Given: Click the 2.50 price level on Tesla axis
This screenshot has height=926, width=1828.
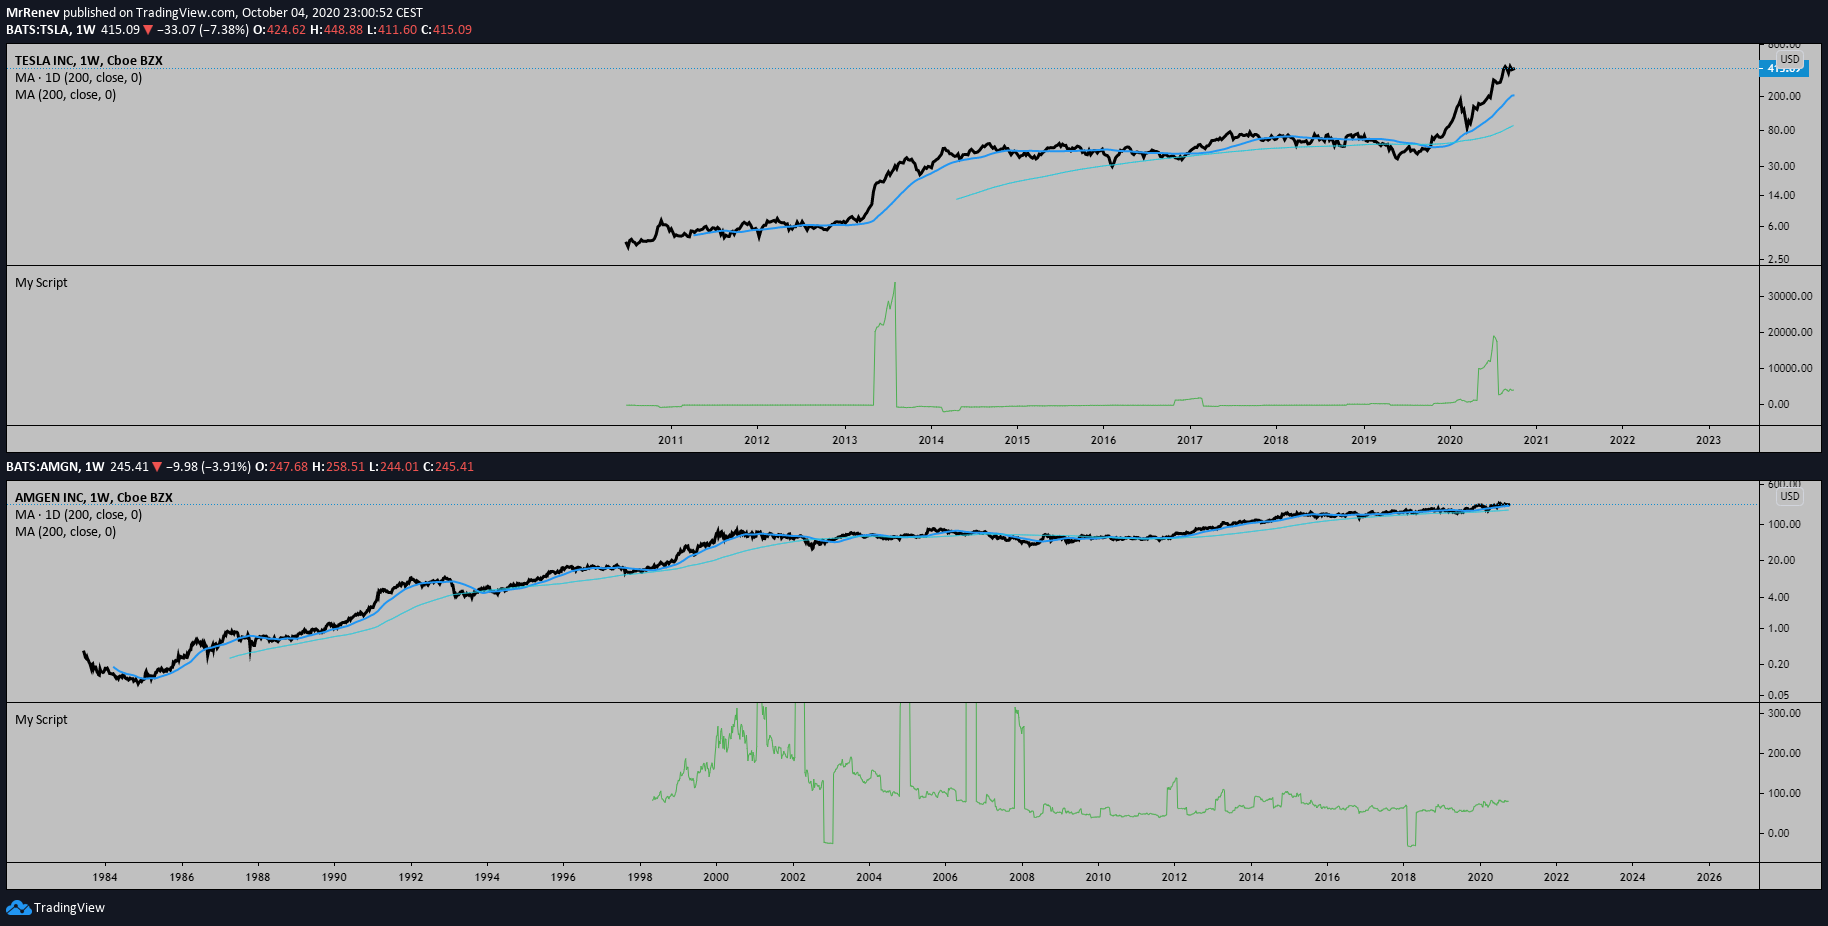Looking at the screenshot, I should pyautogui.click(x=1778, y=260).
